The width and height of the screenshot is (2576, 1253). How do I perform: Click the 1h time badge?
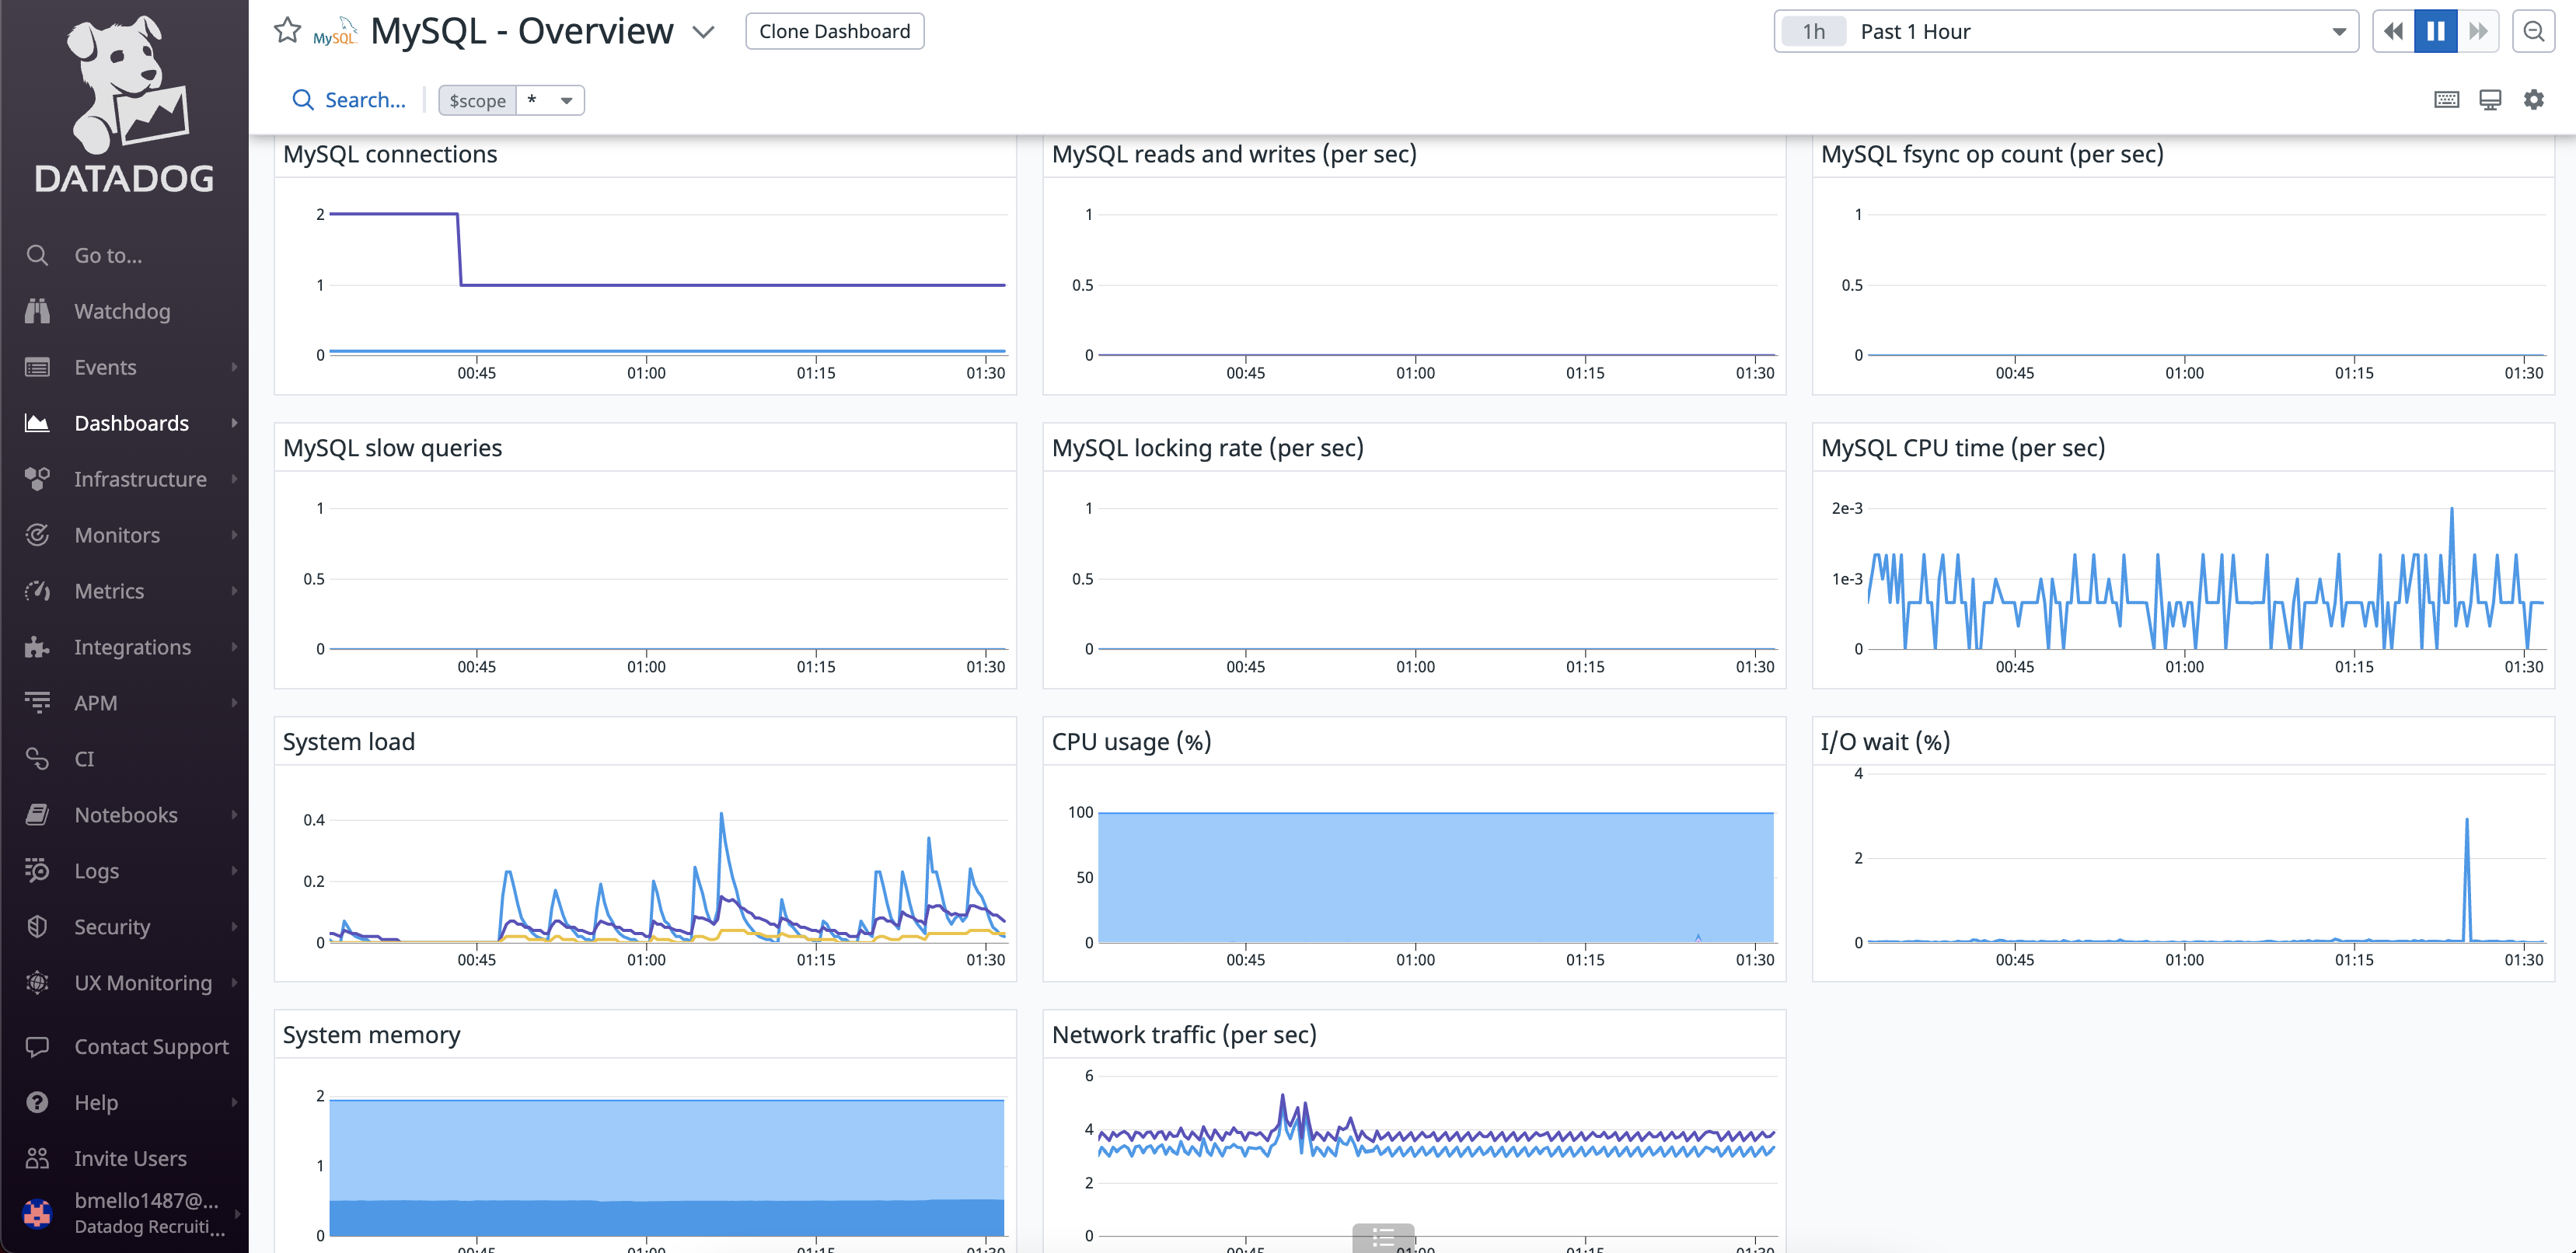(1813, 31)
